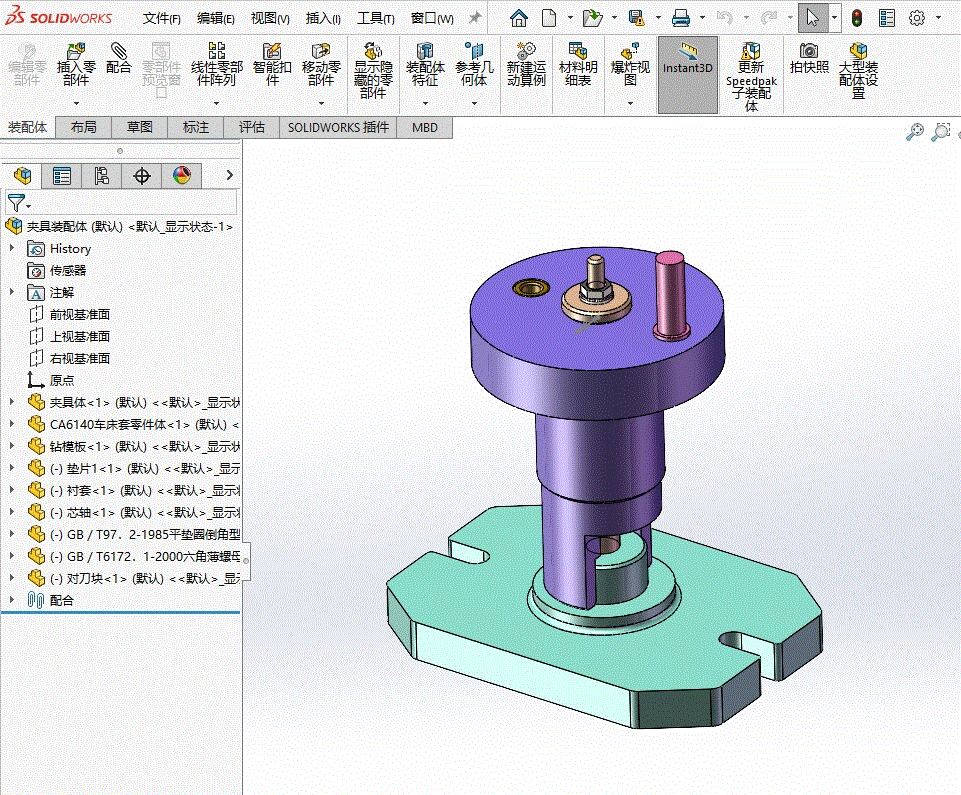The width and height of the screenshot is (961, 795).
Task: Click 显示隐藏的零部件 (Show Hidden Components)
Action: (373, 70)
